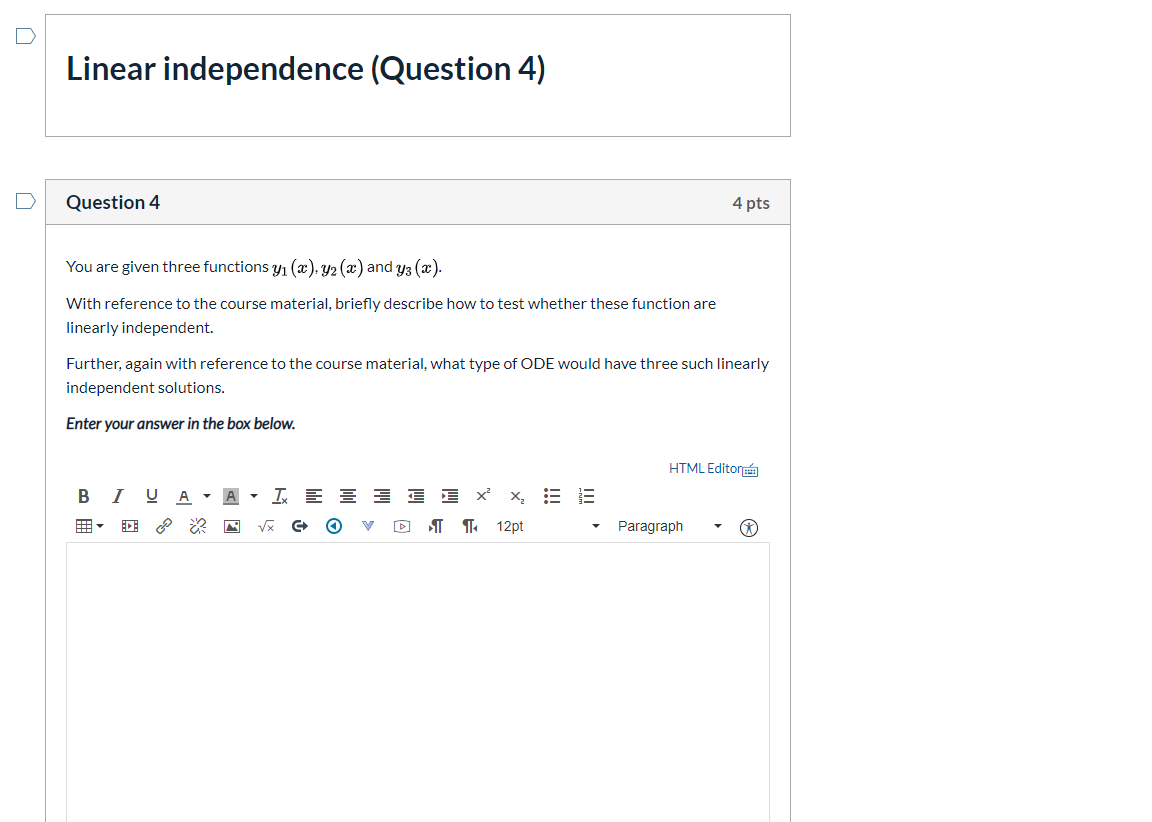Insert superscript using the toolbar icon

pyautogui.click(x=482, y=495)
